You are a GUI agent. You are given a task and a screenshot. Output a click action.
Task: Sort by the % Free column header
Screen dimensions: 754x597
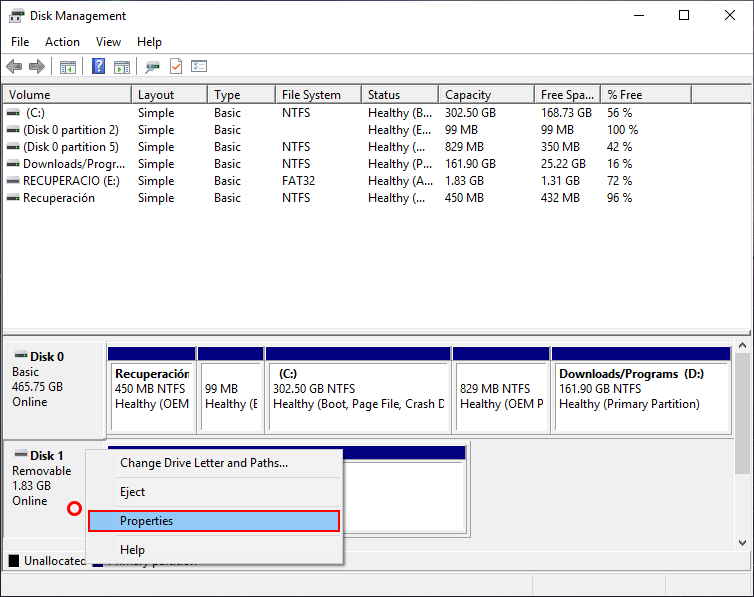[x=646, y=95]
